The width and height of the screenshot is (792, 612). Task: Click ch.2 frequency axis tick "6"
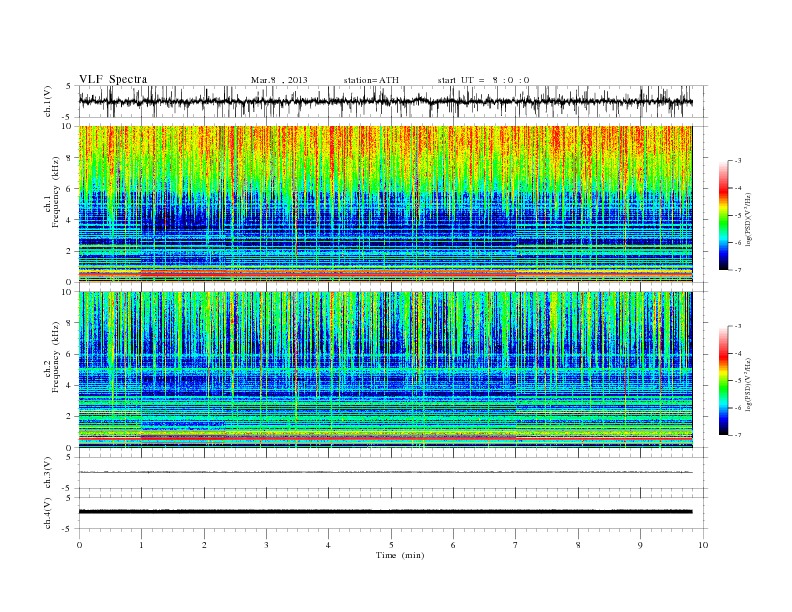point(70,354)
